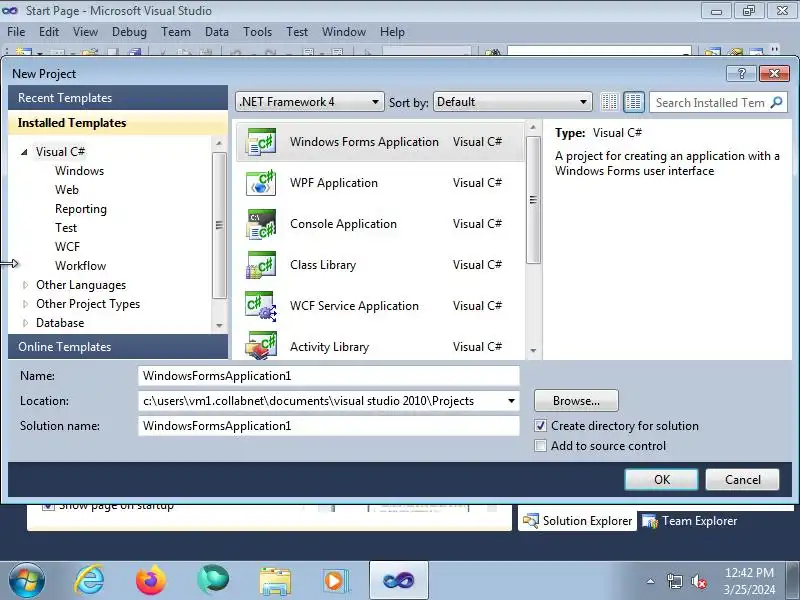
Task: Open Firefox from the taskbar
Action: click(151, 580)
